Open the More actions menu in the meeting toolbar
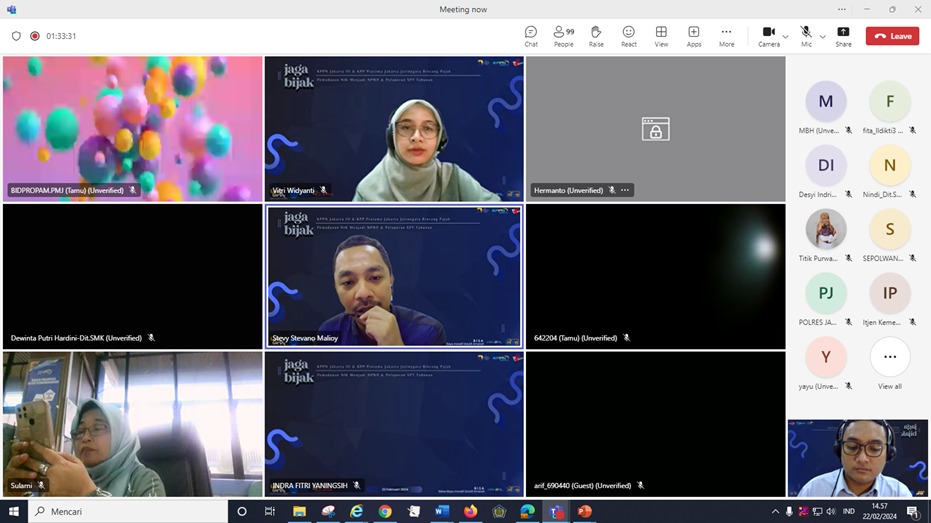 click(x=726, y=36)
